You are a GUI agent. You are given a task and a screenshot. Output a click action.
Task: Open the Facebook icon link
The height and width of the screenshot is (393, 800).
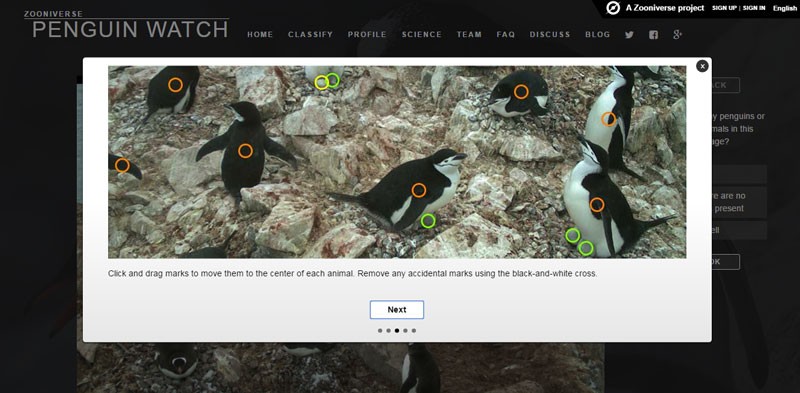654,35
